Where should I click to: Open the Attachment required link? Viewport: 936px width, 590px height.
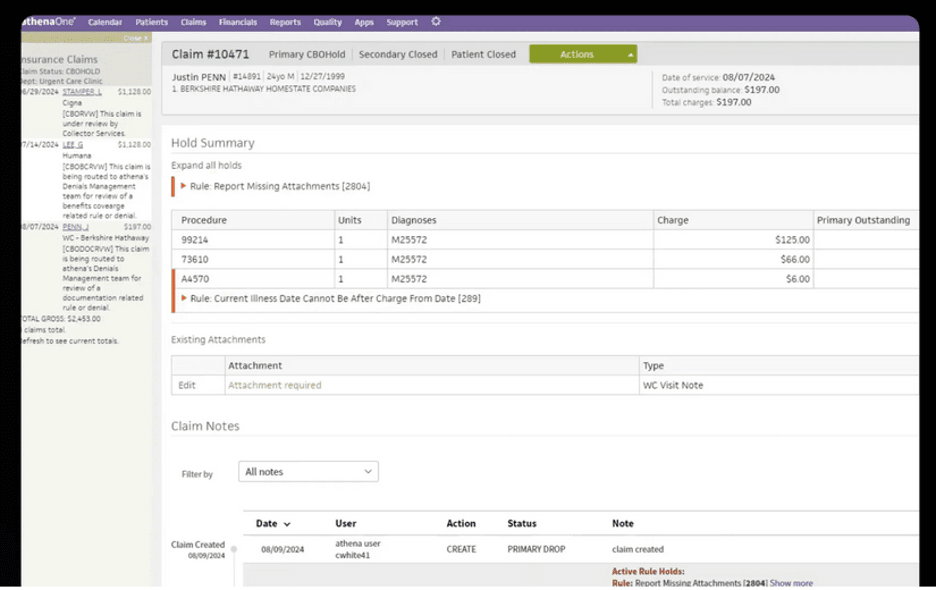(x=275, y=385)
